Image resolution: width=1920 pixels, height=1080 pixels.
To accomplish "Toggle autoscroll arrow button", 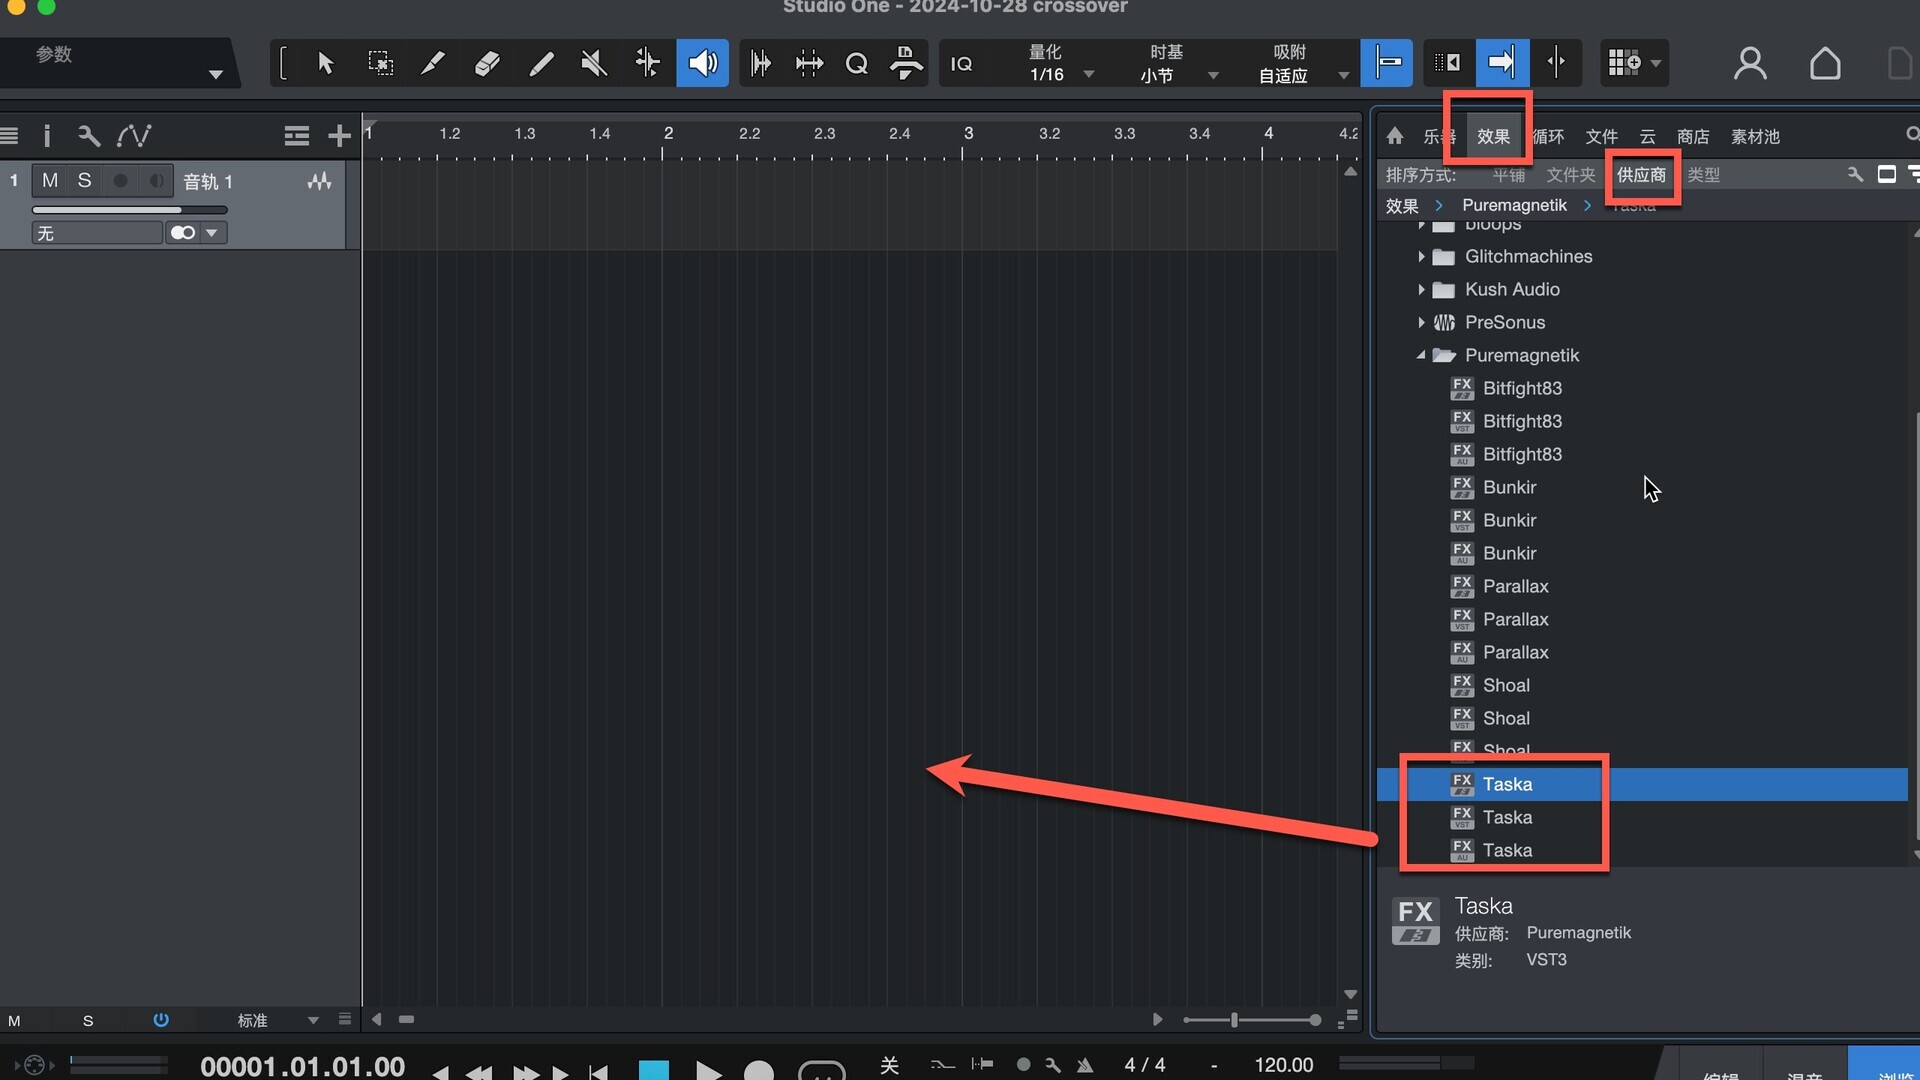I will click(x=1502, y=63).
